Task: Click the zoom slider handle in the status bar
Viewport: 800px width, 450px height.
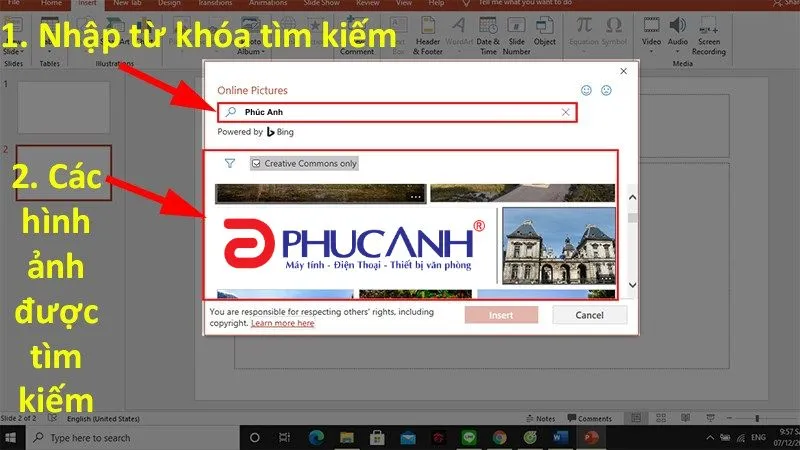Action: click(757, 418)
